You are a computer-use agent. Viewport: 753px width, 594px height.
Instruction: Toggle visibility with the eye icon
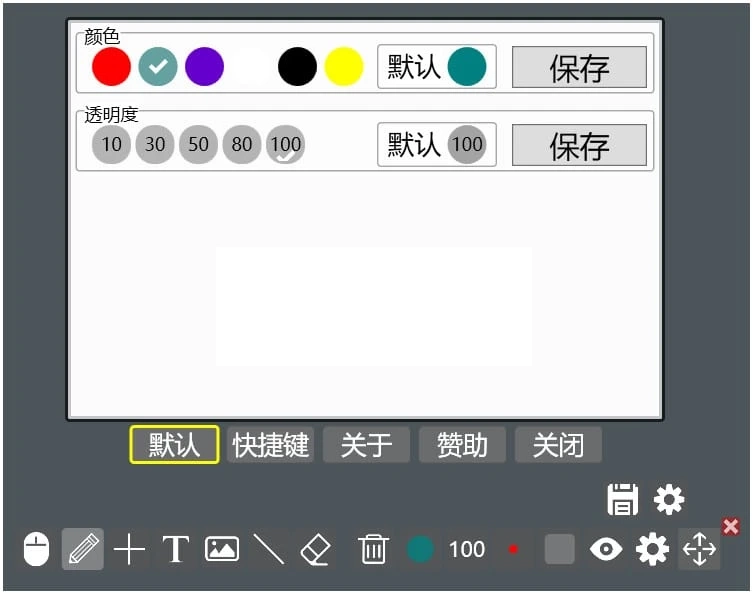tap(605, 550)
